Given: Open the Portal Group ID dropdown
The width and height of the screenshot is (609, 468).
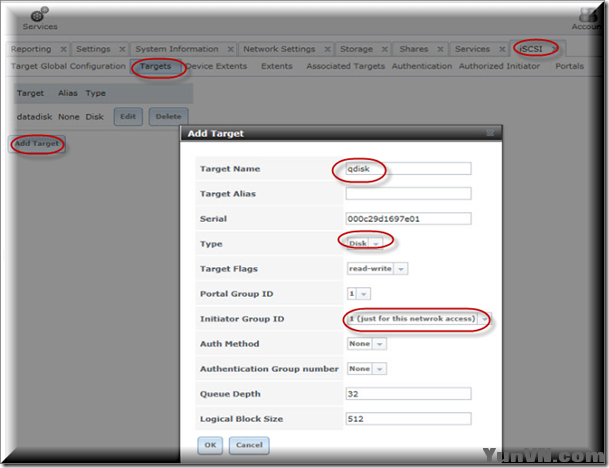Looking at the screenshot, I should pyautogui.click(x=359, y=294).
